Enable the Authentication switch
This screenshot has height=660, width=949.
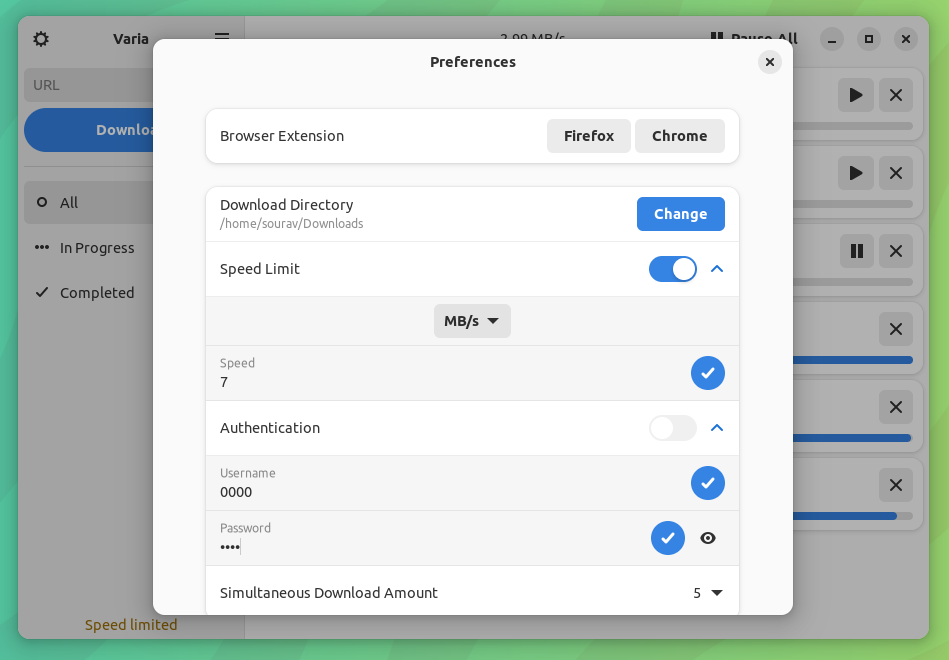point(672,428)
